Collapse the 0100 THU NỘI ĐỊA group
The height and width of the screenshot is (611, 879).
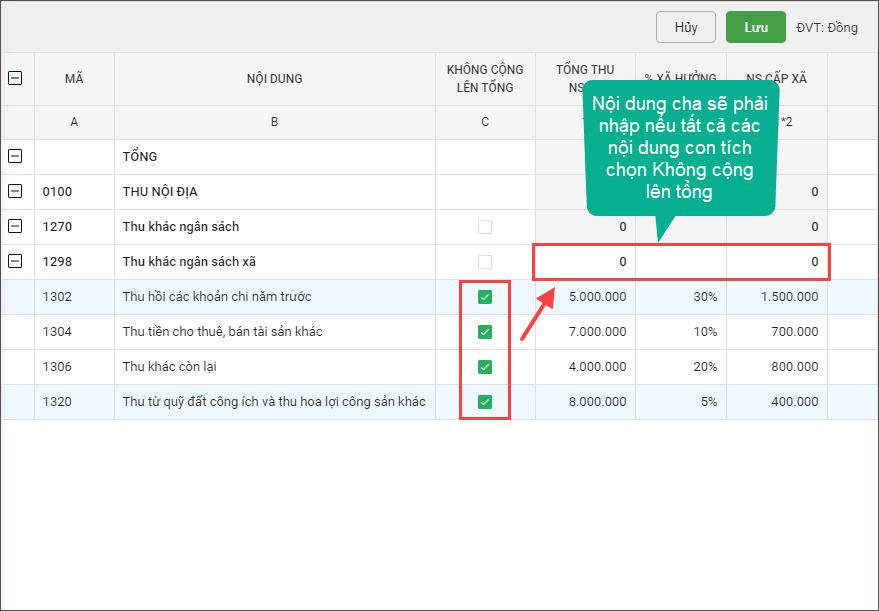click(x=16, y=191)
